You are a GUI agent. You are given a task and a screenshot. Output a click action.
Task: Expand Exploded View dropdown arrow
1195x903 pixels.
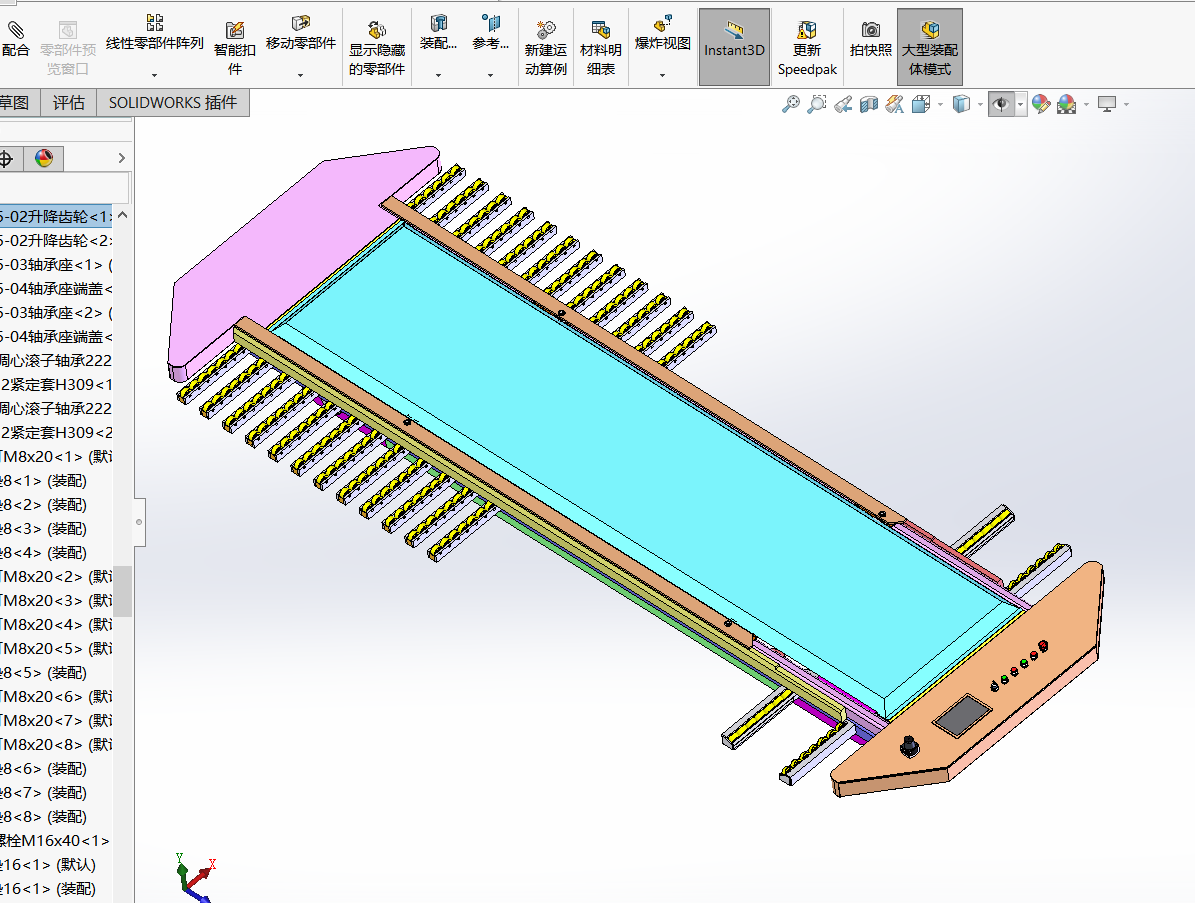662,75
